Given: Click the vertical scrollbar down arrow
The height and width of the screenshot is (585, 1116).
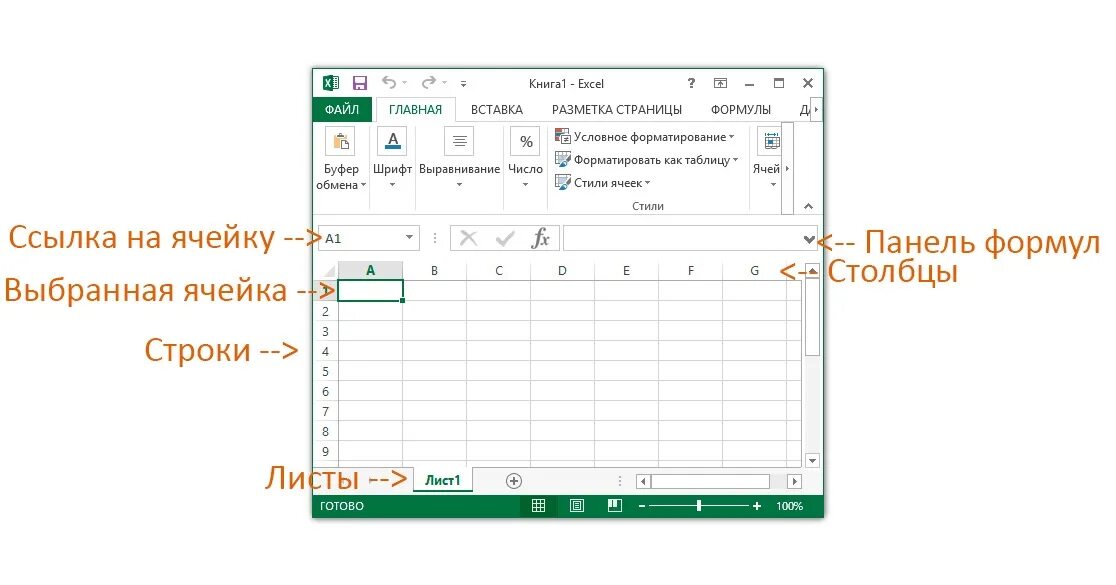Looking at the screenshot, I should click(812, 460).
